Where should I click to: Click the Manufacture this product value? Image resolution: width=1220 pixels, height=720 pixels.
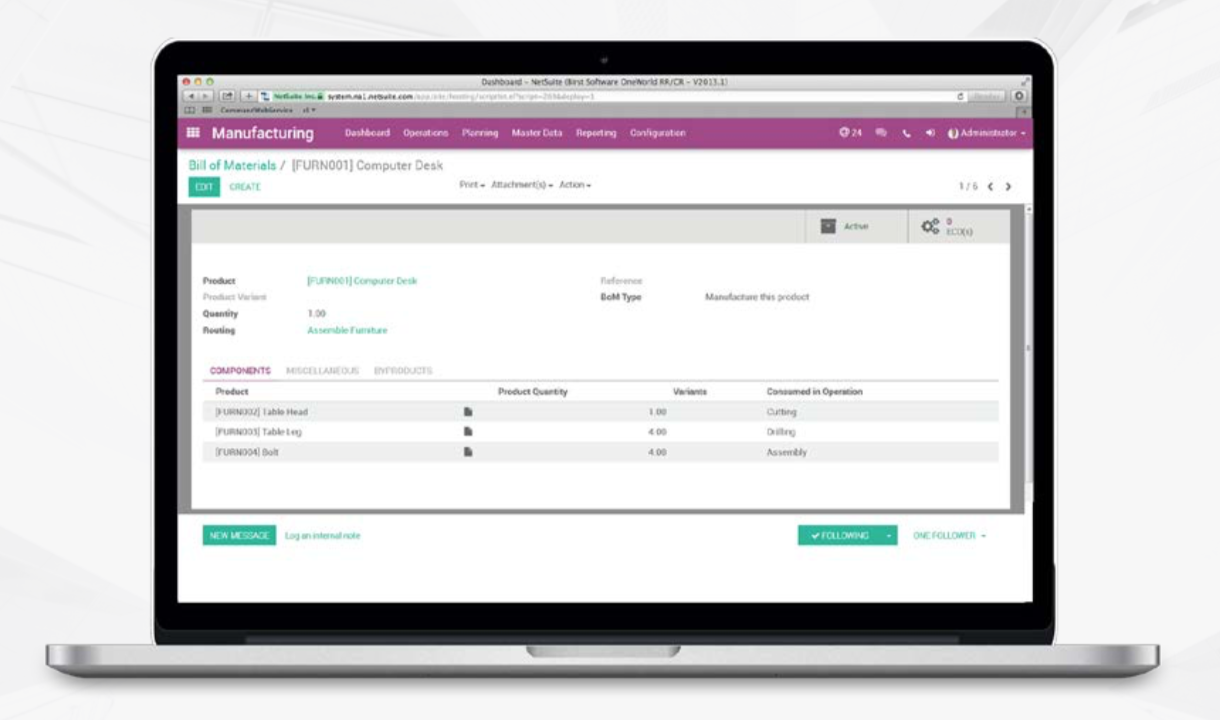tap(757, 297)
